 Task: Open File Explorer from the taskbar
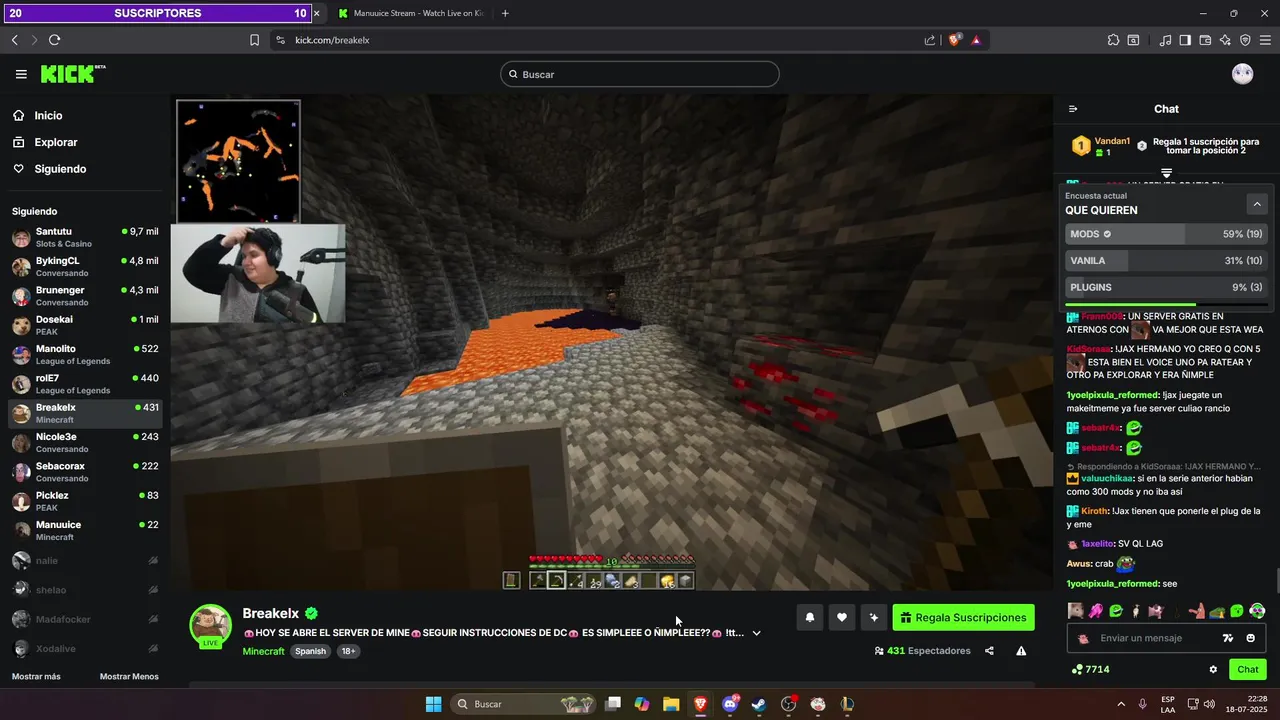[x=671, y=704]
